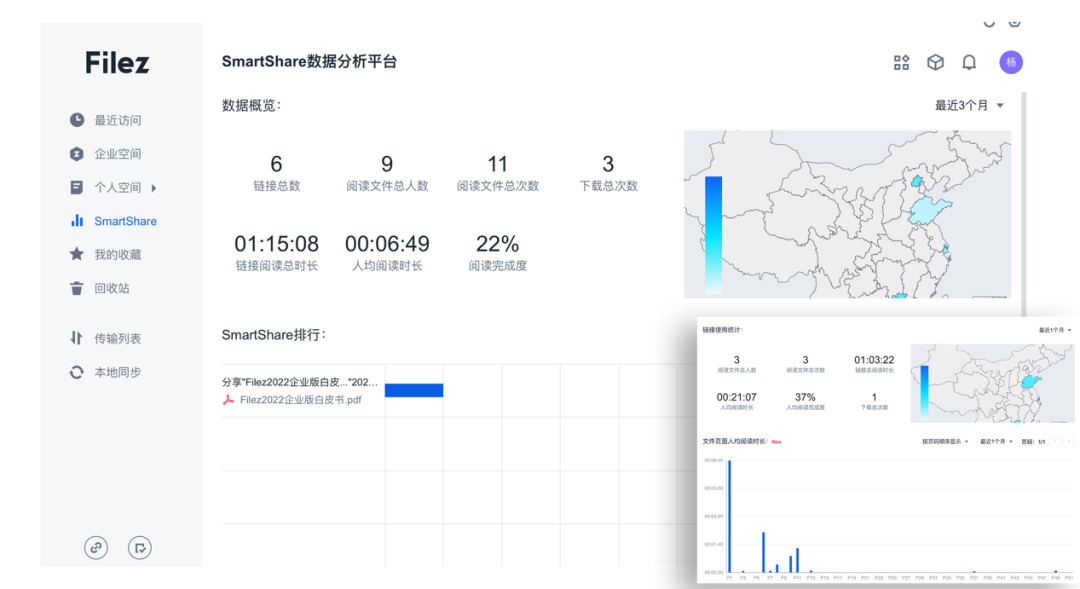The height and width of the screenshot is (589, 1080).
Task: Click highlighted Beijing region on main map
Action: tap(917, 182)
